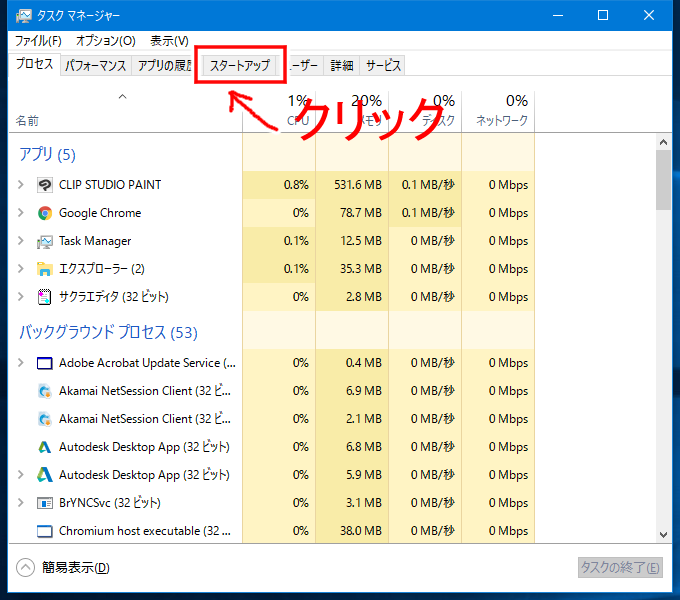Screen dimensions: 680x600
Task: Open the オプション(O) menu
Action: 106,41
